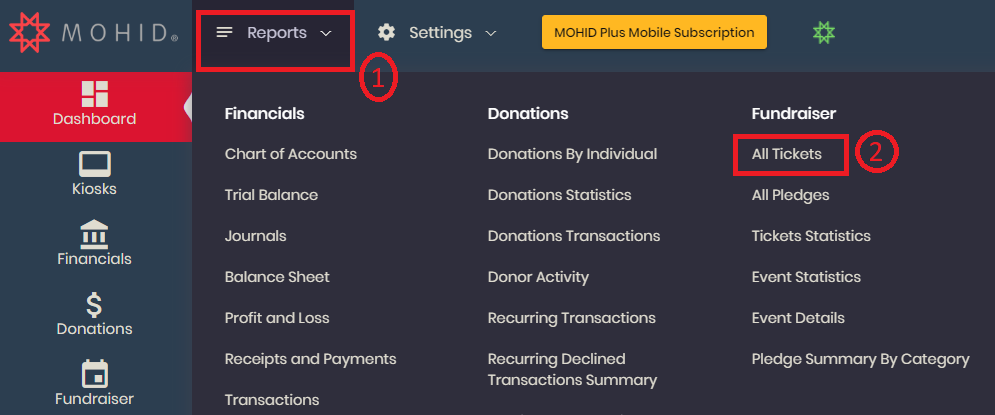The image size is (995, 415).
Task: Expand the Reports dropdown chevron
Action: [x=326, y=33]
